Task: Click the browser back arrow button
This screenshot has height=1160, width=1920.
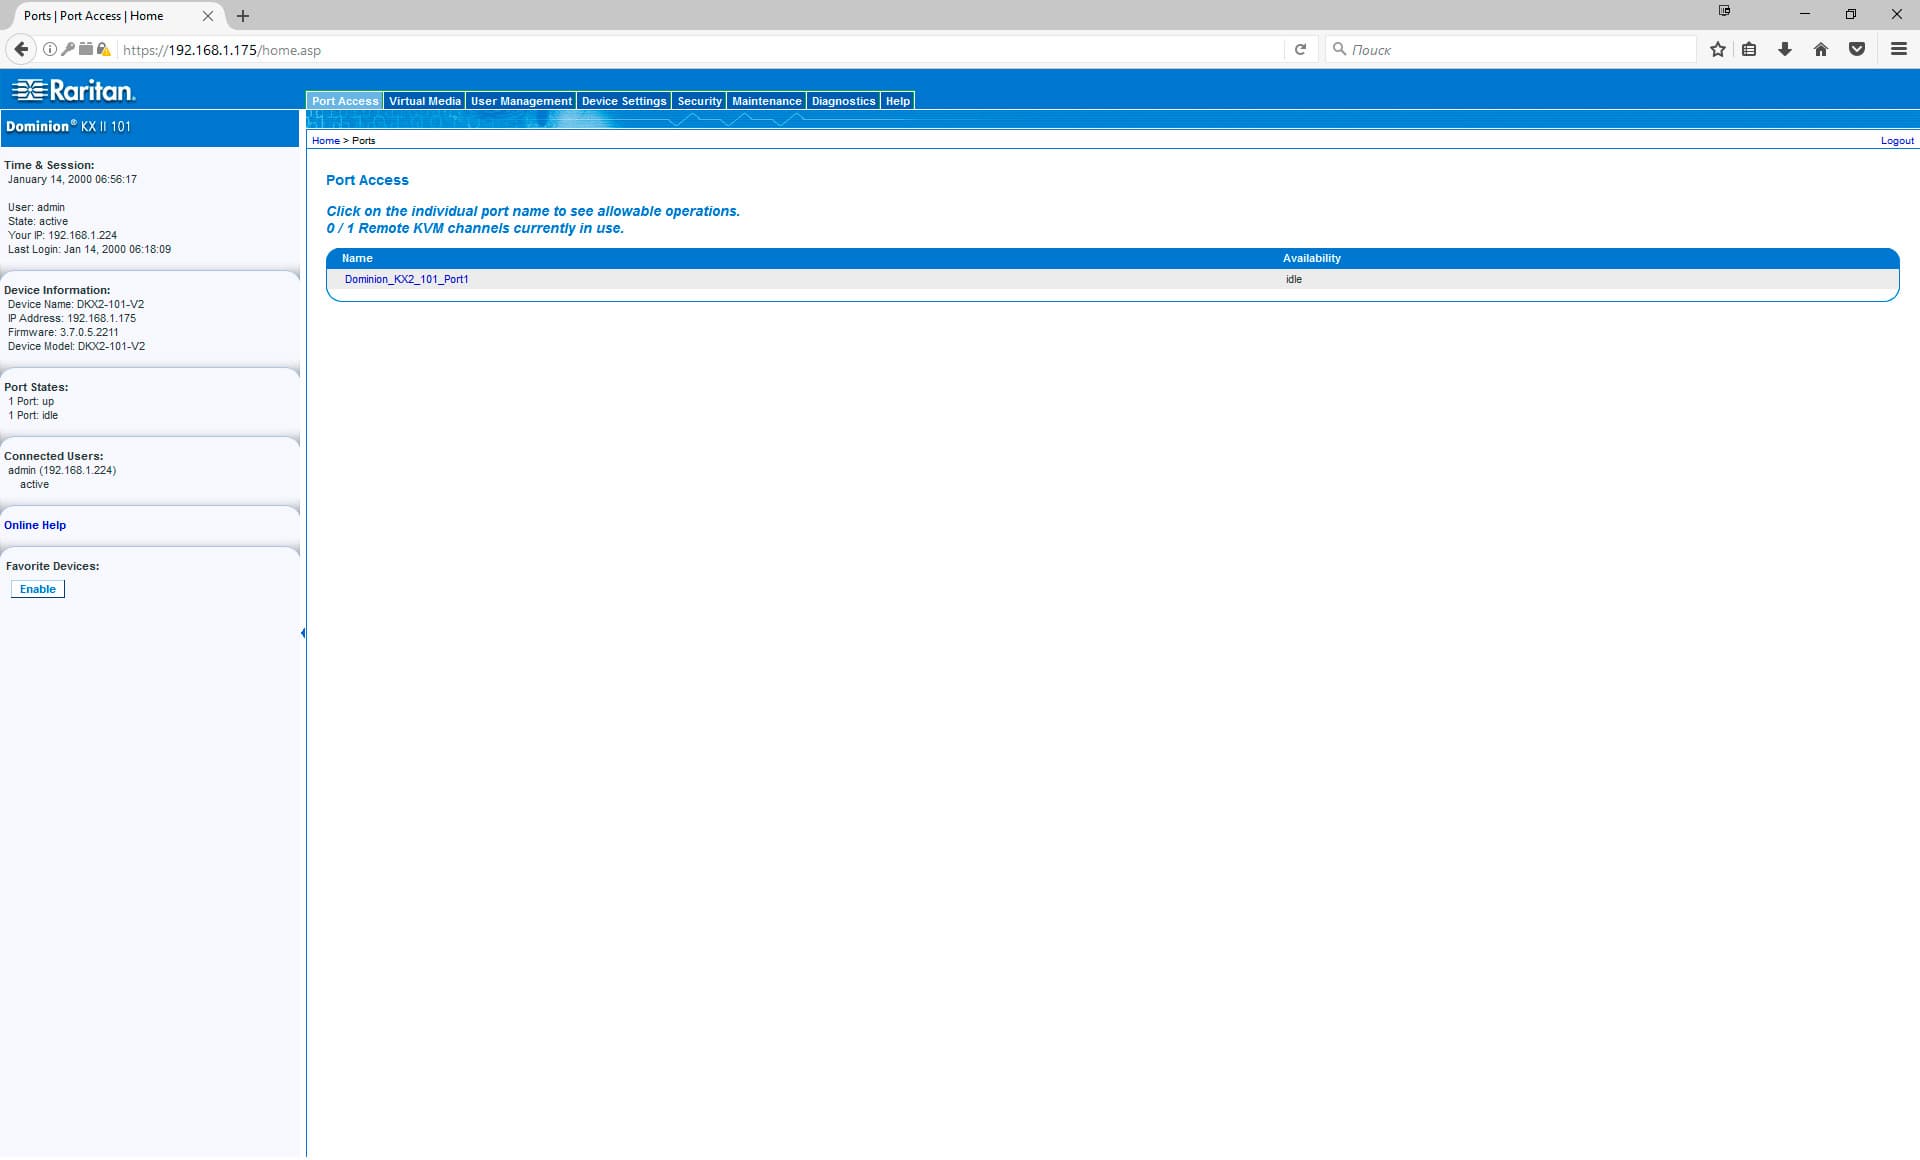Action: [21, 49]
